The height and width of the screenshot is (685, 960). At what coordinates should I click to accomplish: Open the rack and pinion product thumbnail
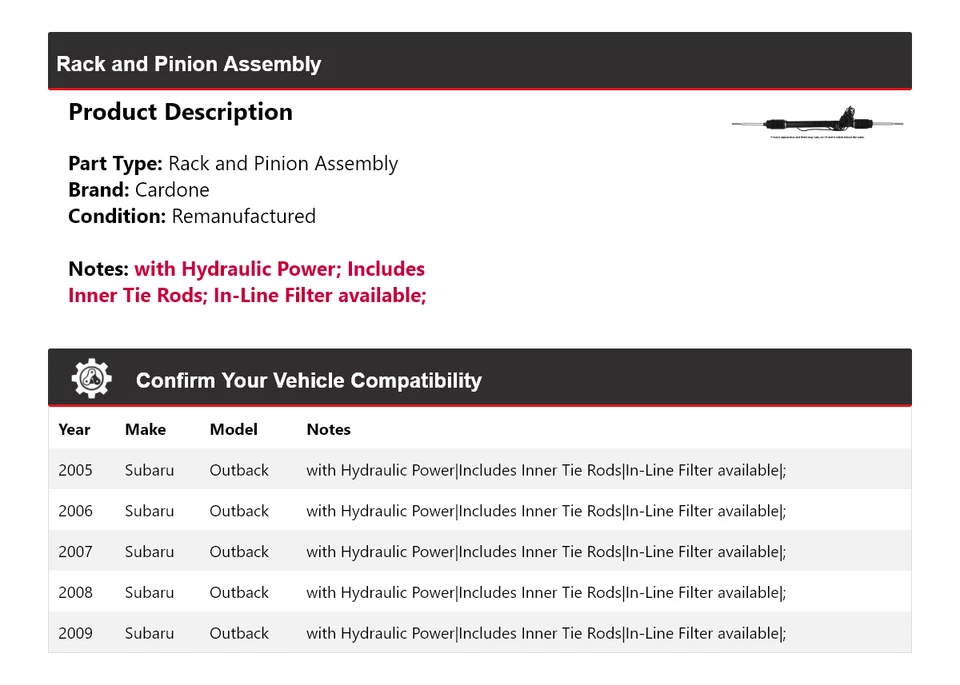(817, 123)
